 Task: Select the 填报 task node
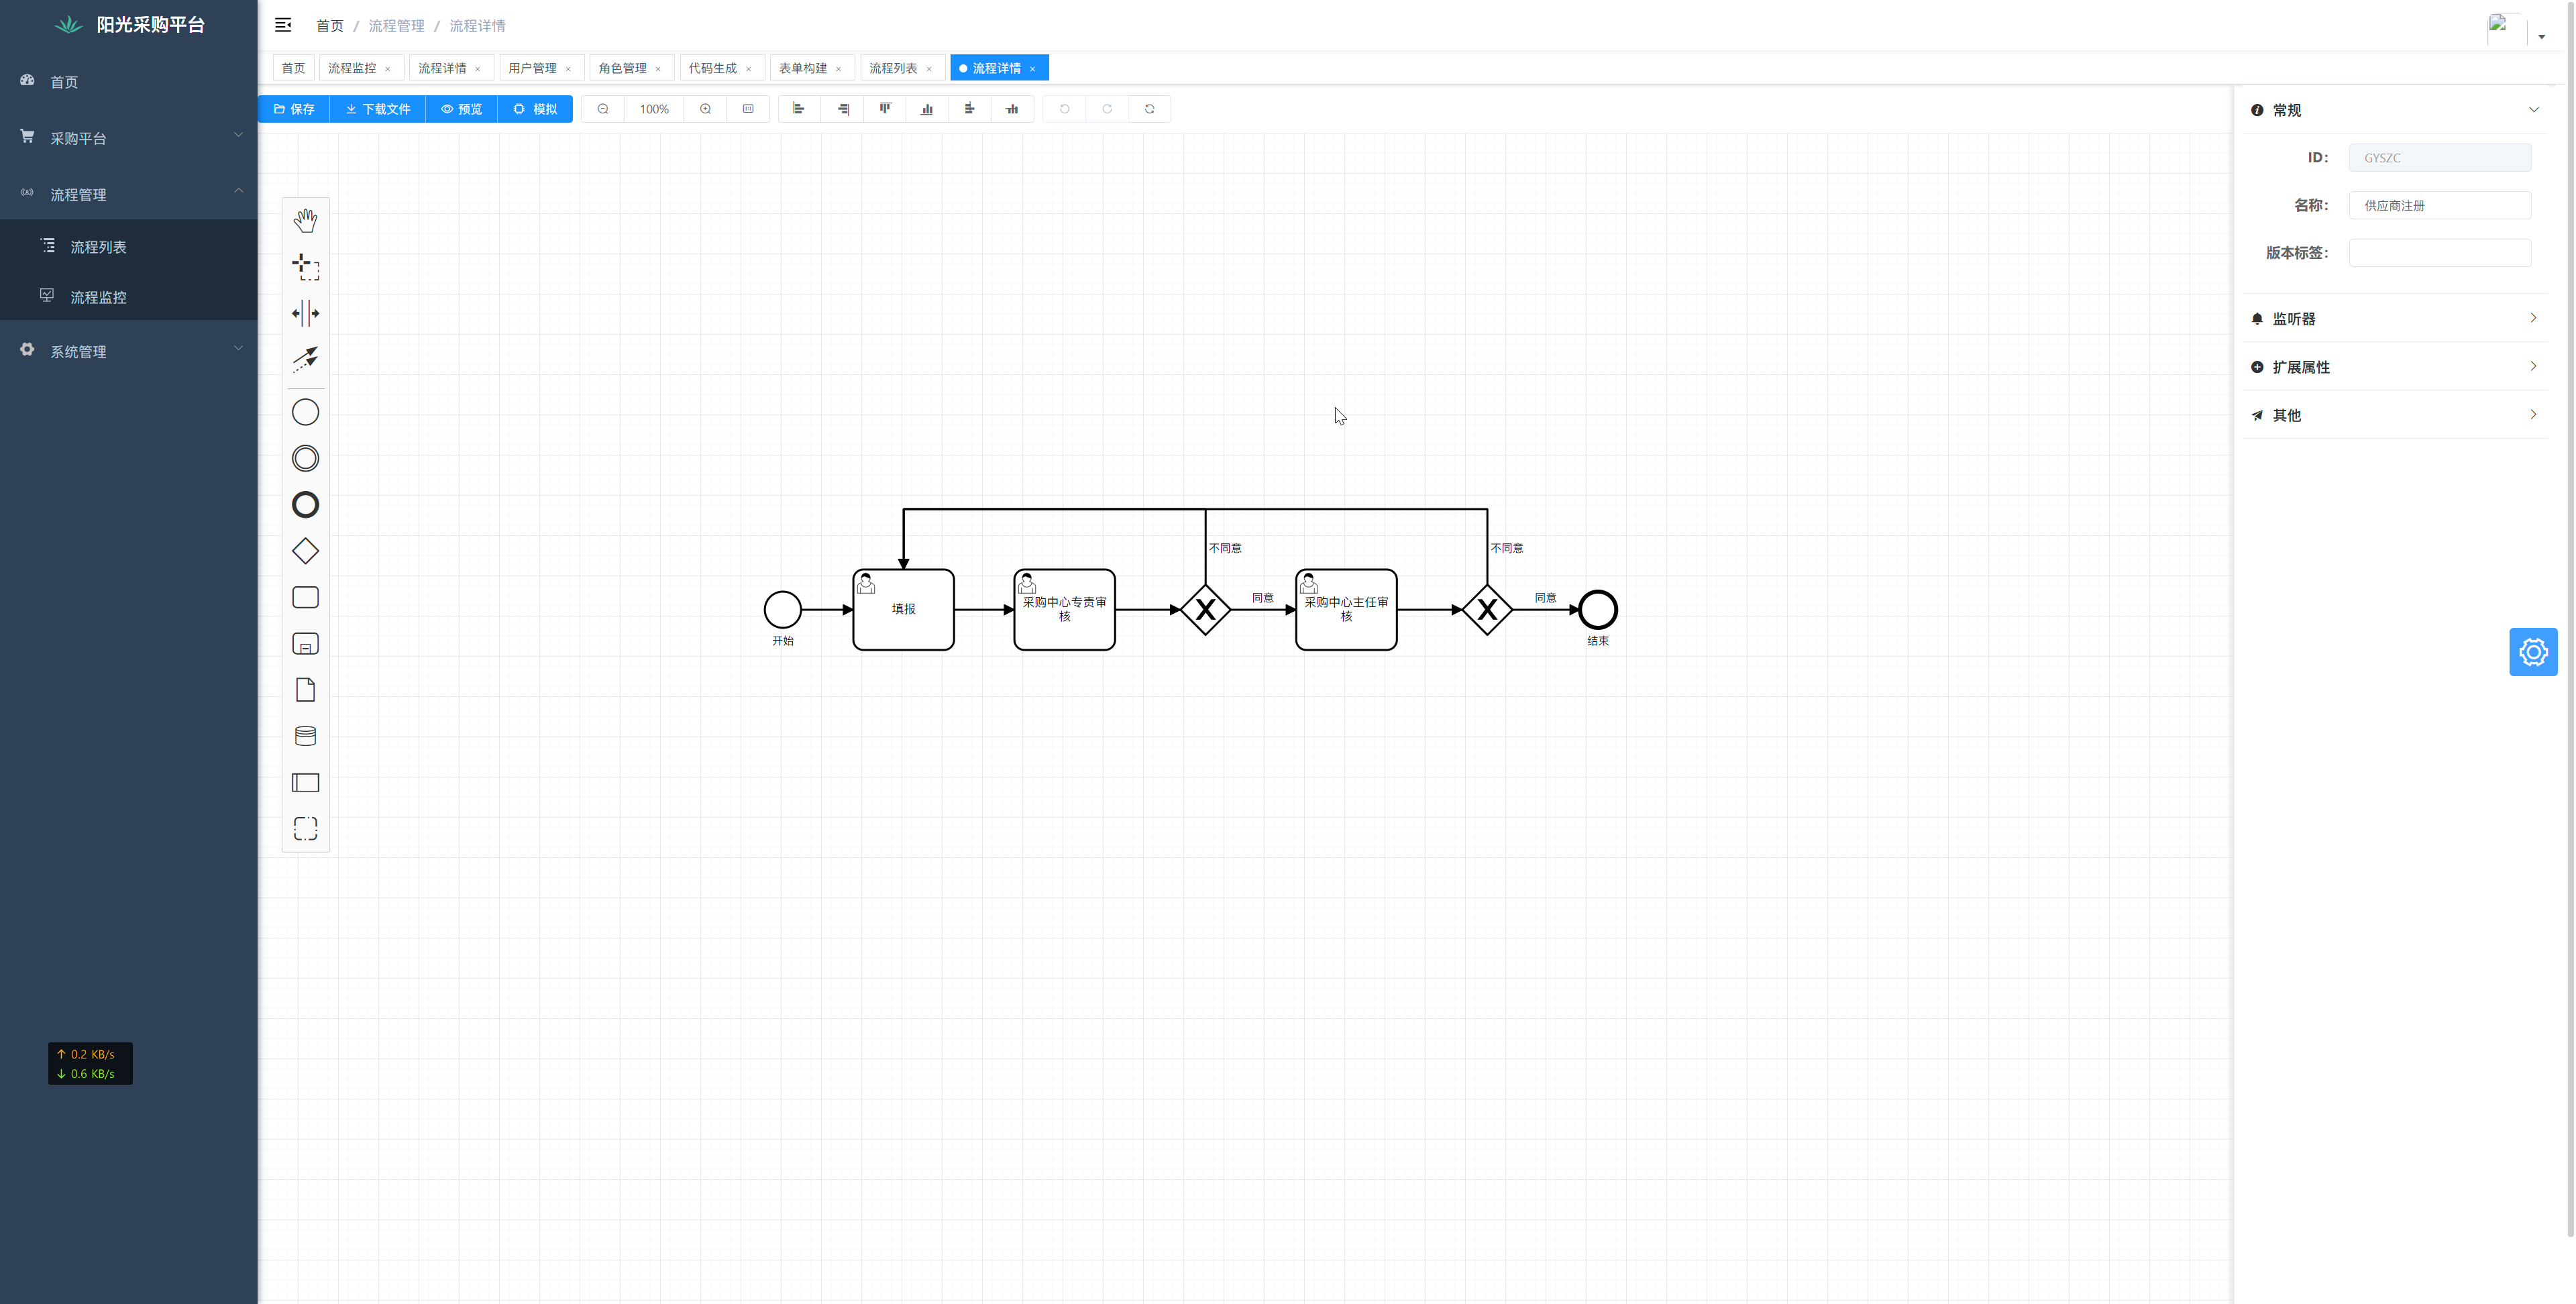point(903,609)
